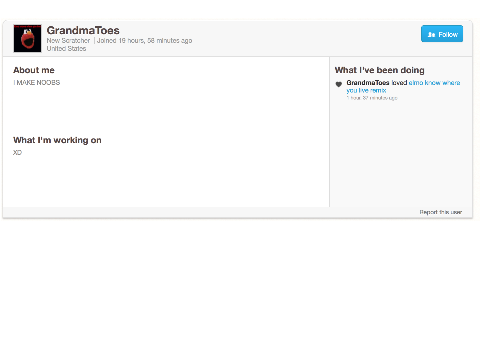Click empty space below the 'XD' text

tap(166, 182)
